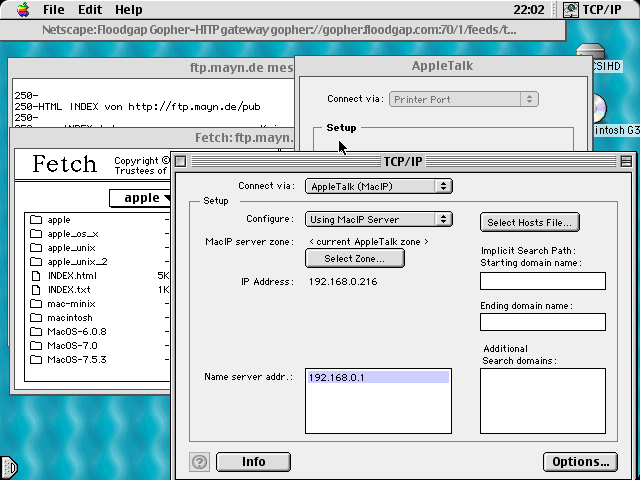
Task: Open the Configure Using MacIP Server popup
Action: [x=379, y=219]
